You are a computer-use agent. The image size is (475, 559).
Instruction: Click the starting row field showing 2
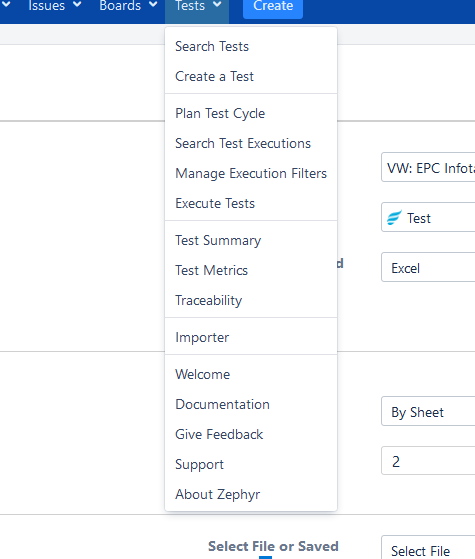tap(428, 461)
